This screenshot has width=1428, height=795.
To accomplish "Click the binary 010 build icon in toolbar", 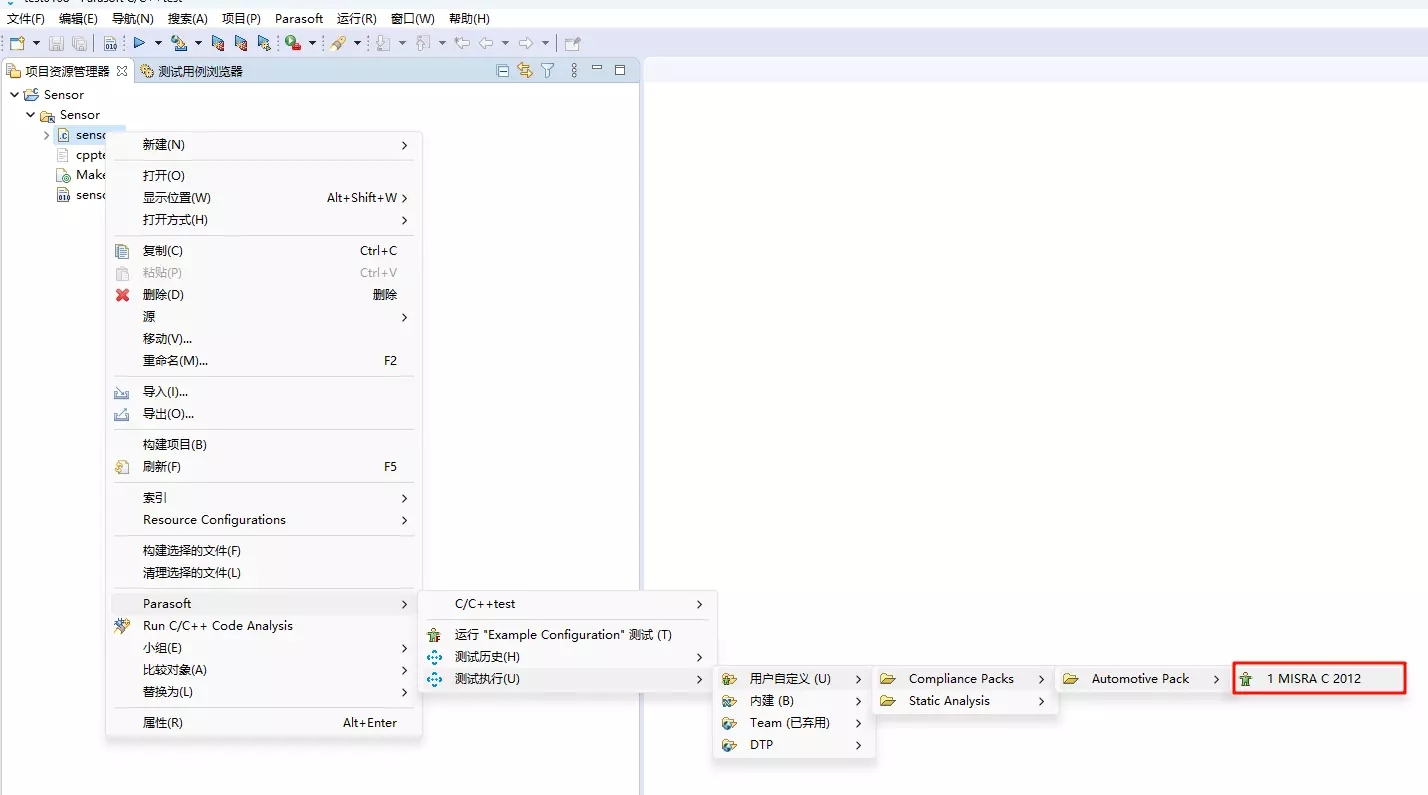I will [110, 43].
